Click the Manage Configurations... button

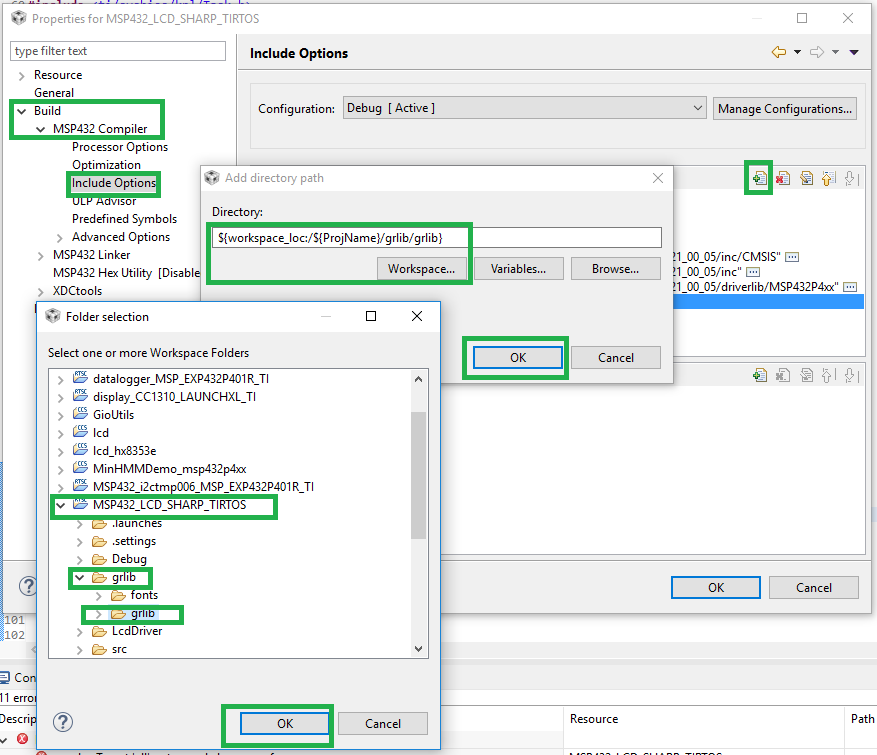[785, 108]
